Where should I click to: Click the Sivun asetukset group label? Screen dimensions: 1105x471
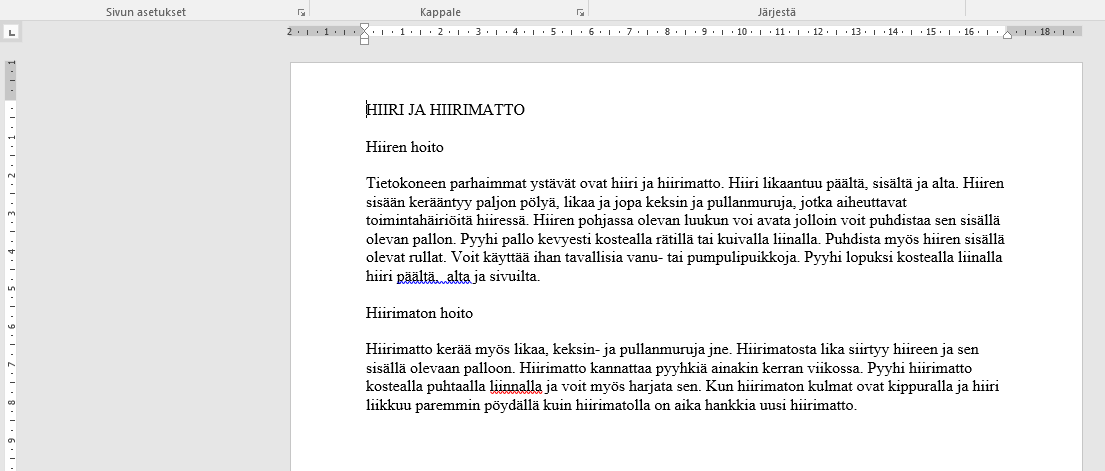(x=146, y=12)
